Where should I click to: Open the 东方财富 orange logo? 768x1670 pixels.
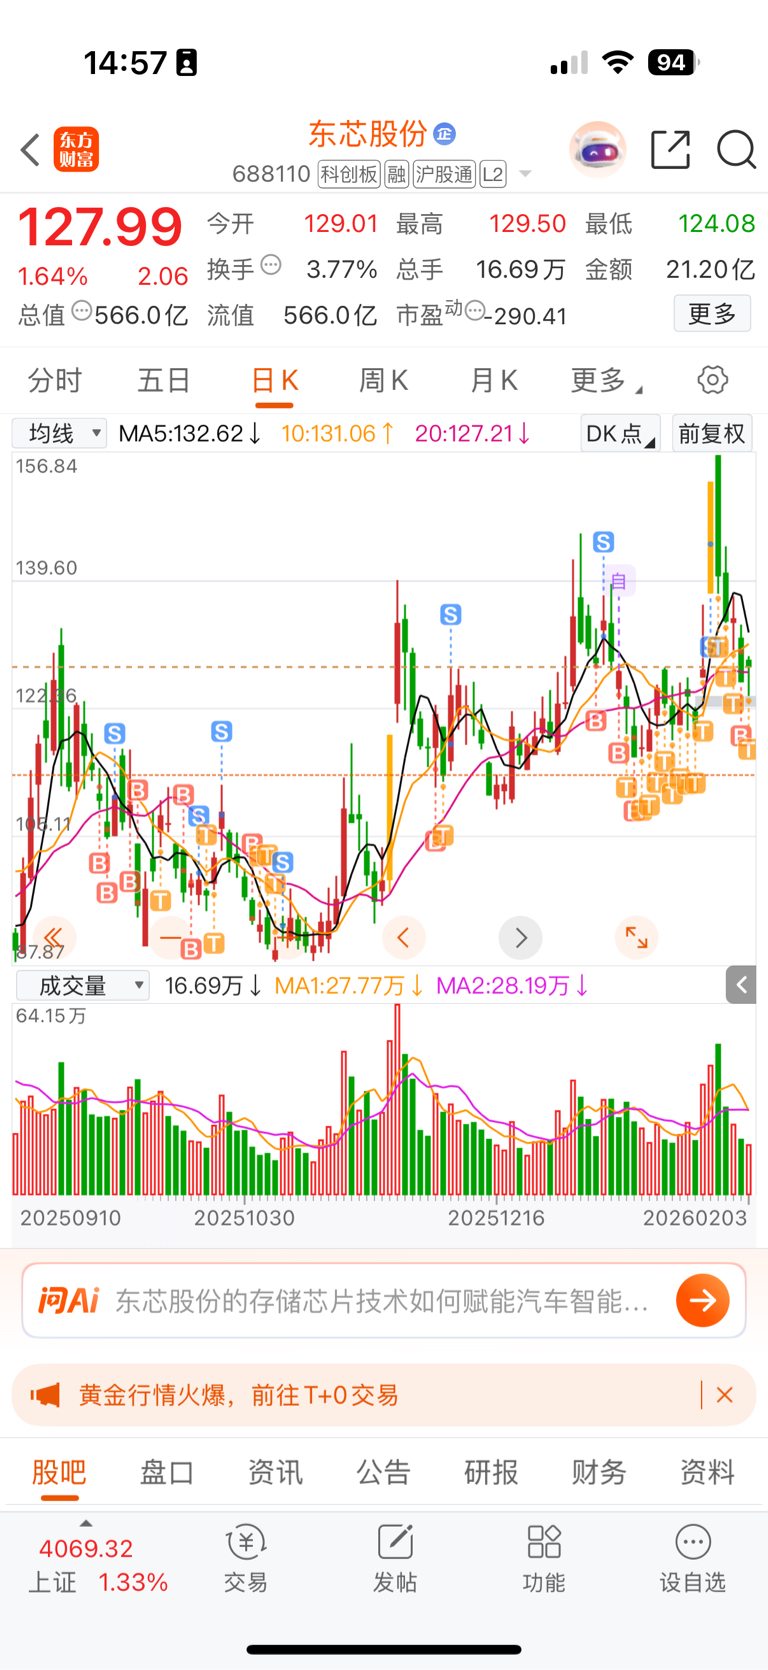pyautogui.click(x=76, y=150)
